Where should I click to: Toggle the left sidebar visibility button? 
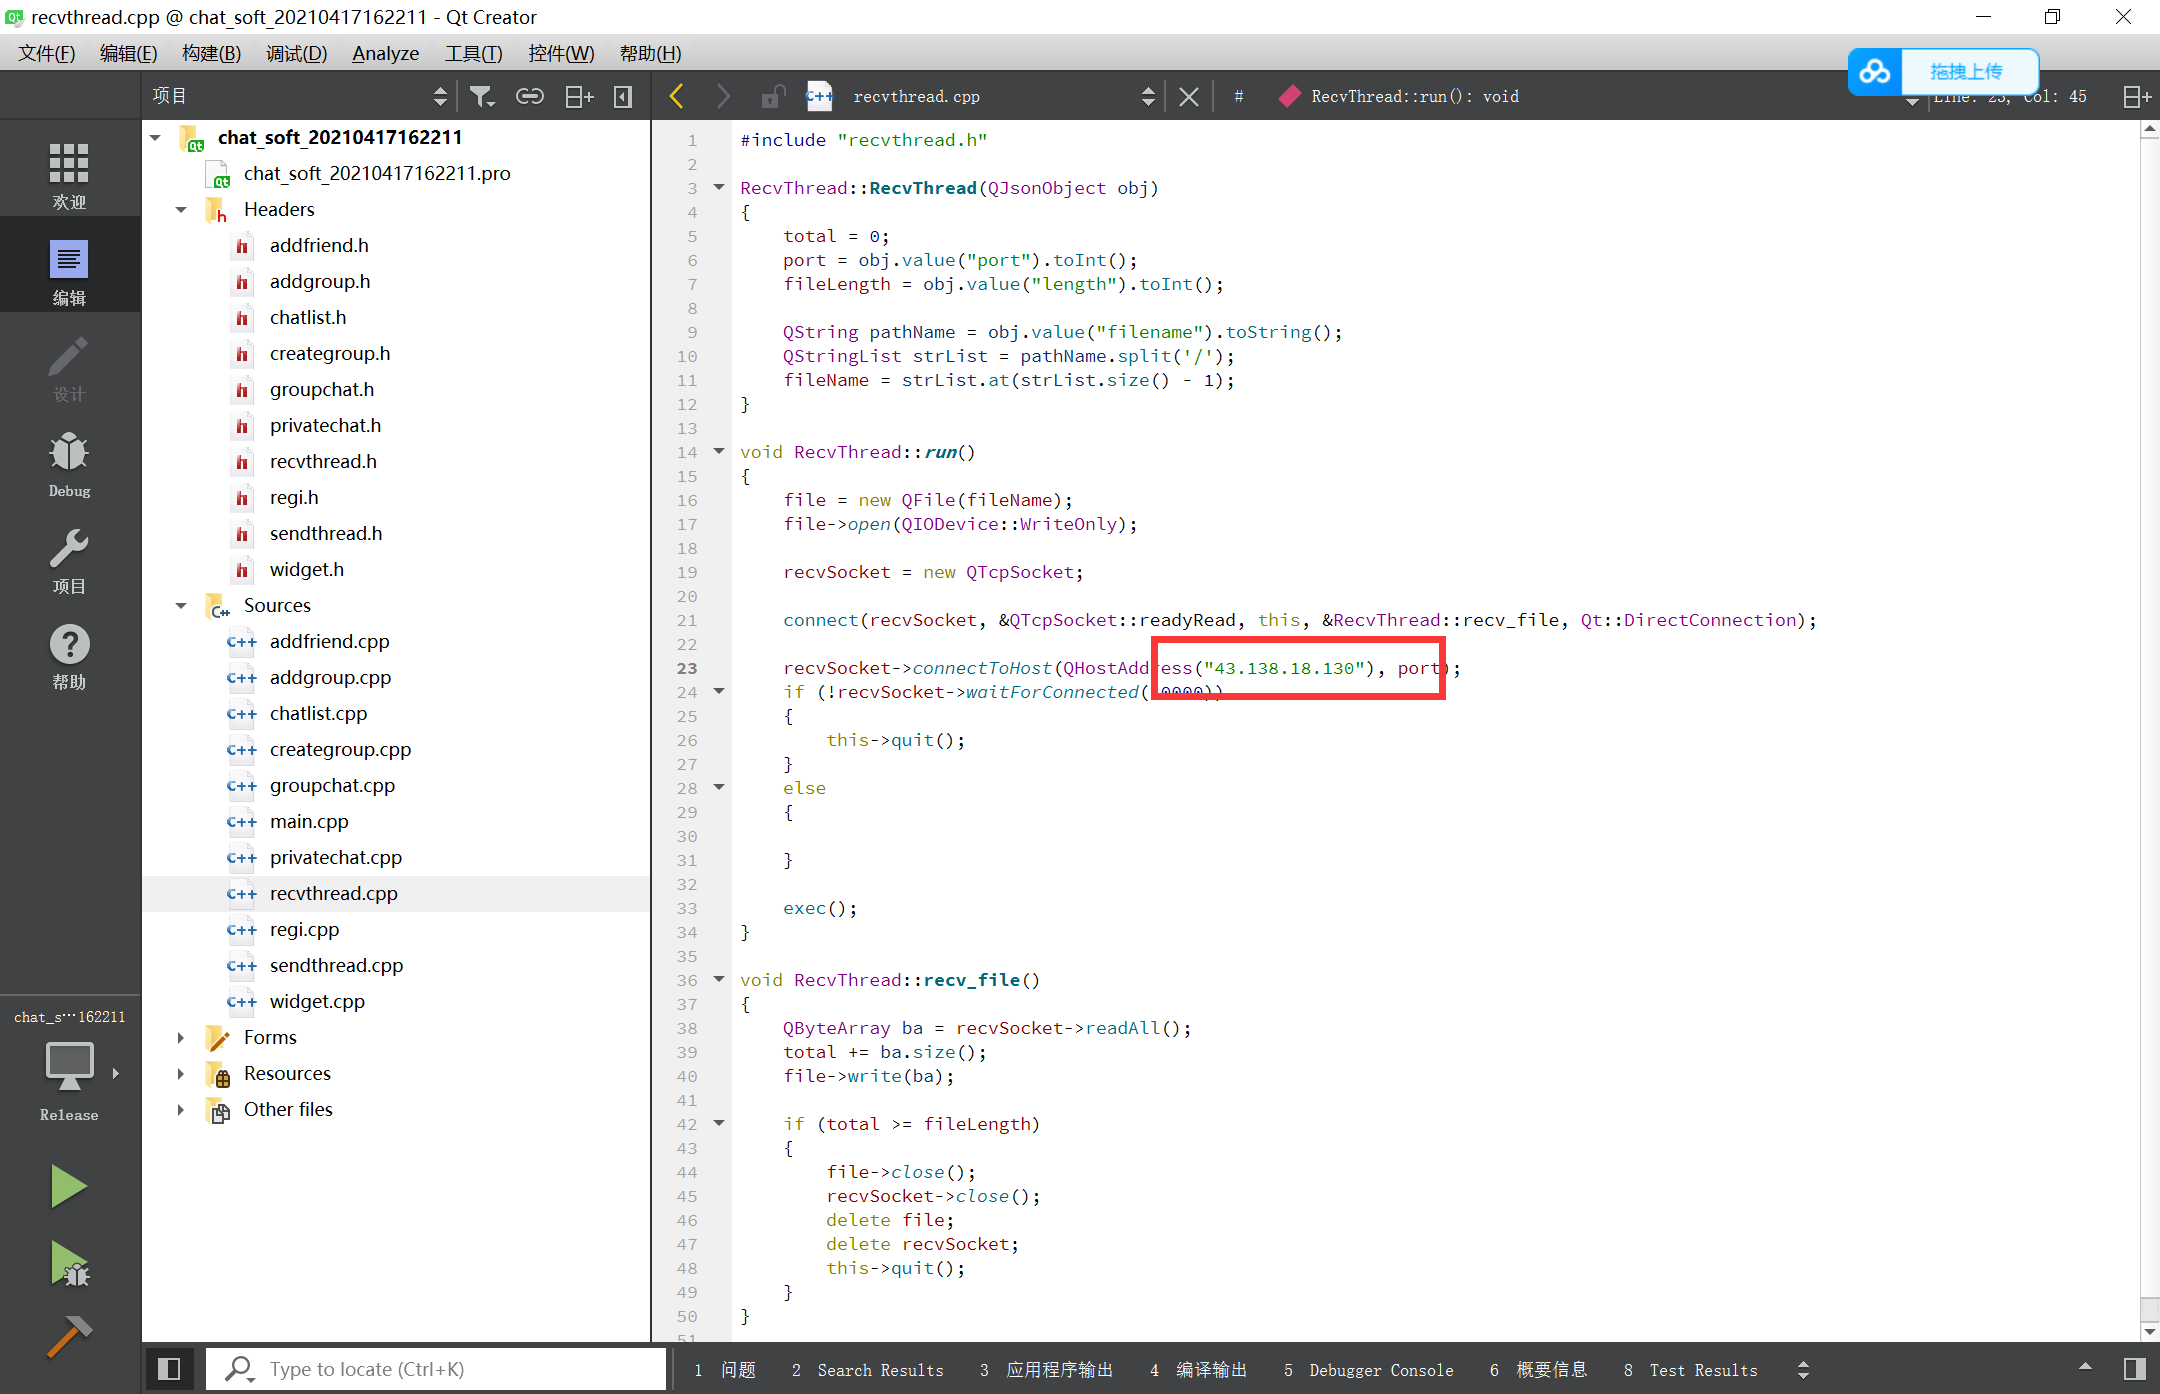tap(169, 1369)
